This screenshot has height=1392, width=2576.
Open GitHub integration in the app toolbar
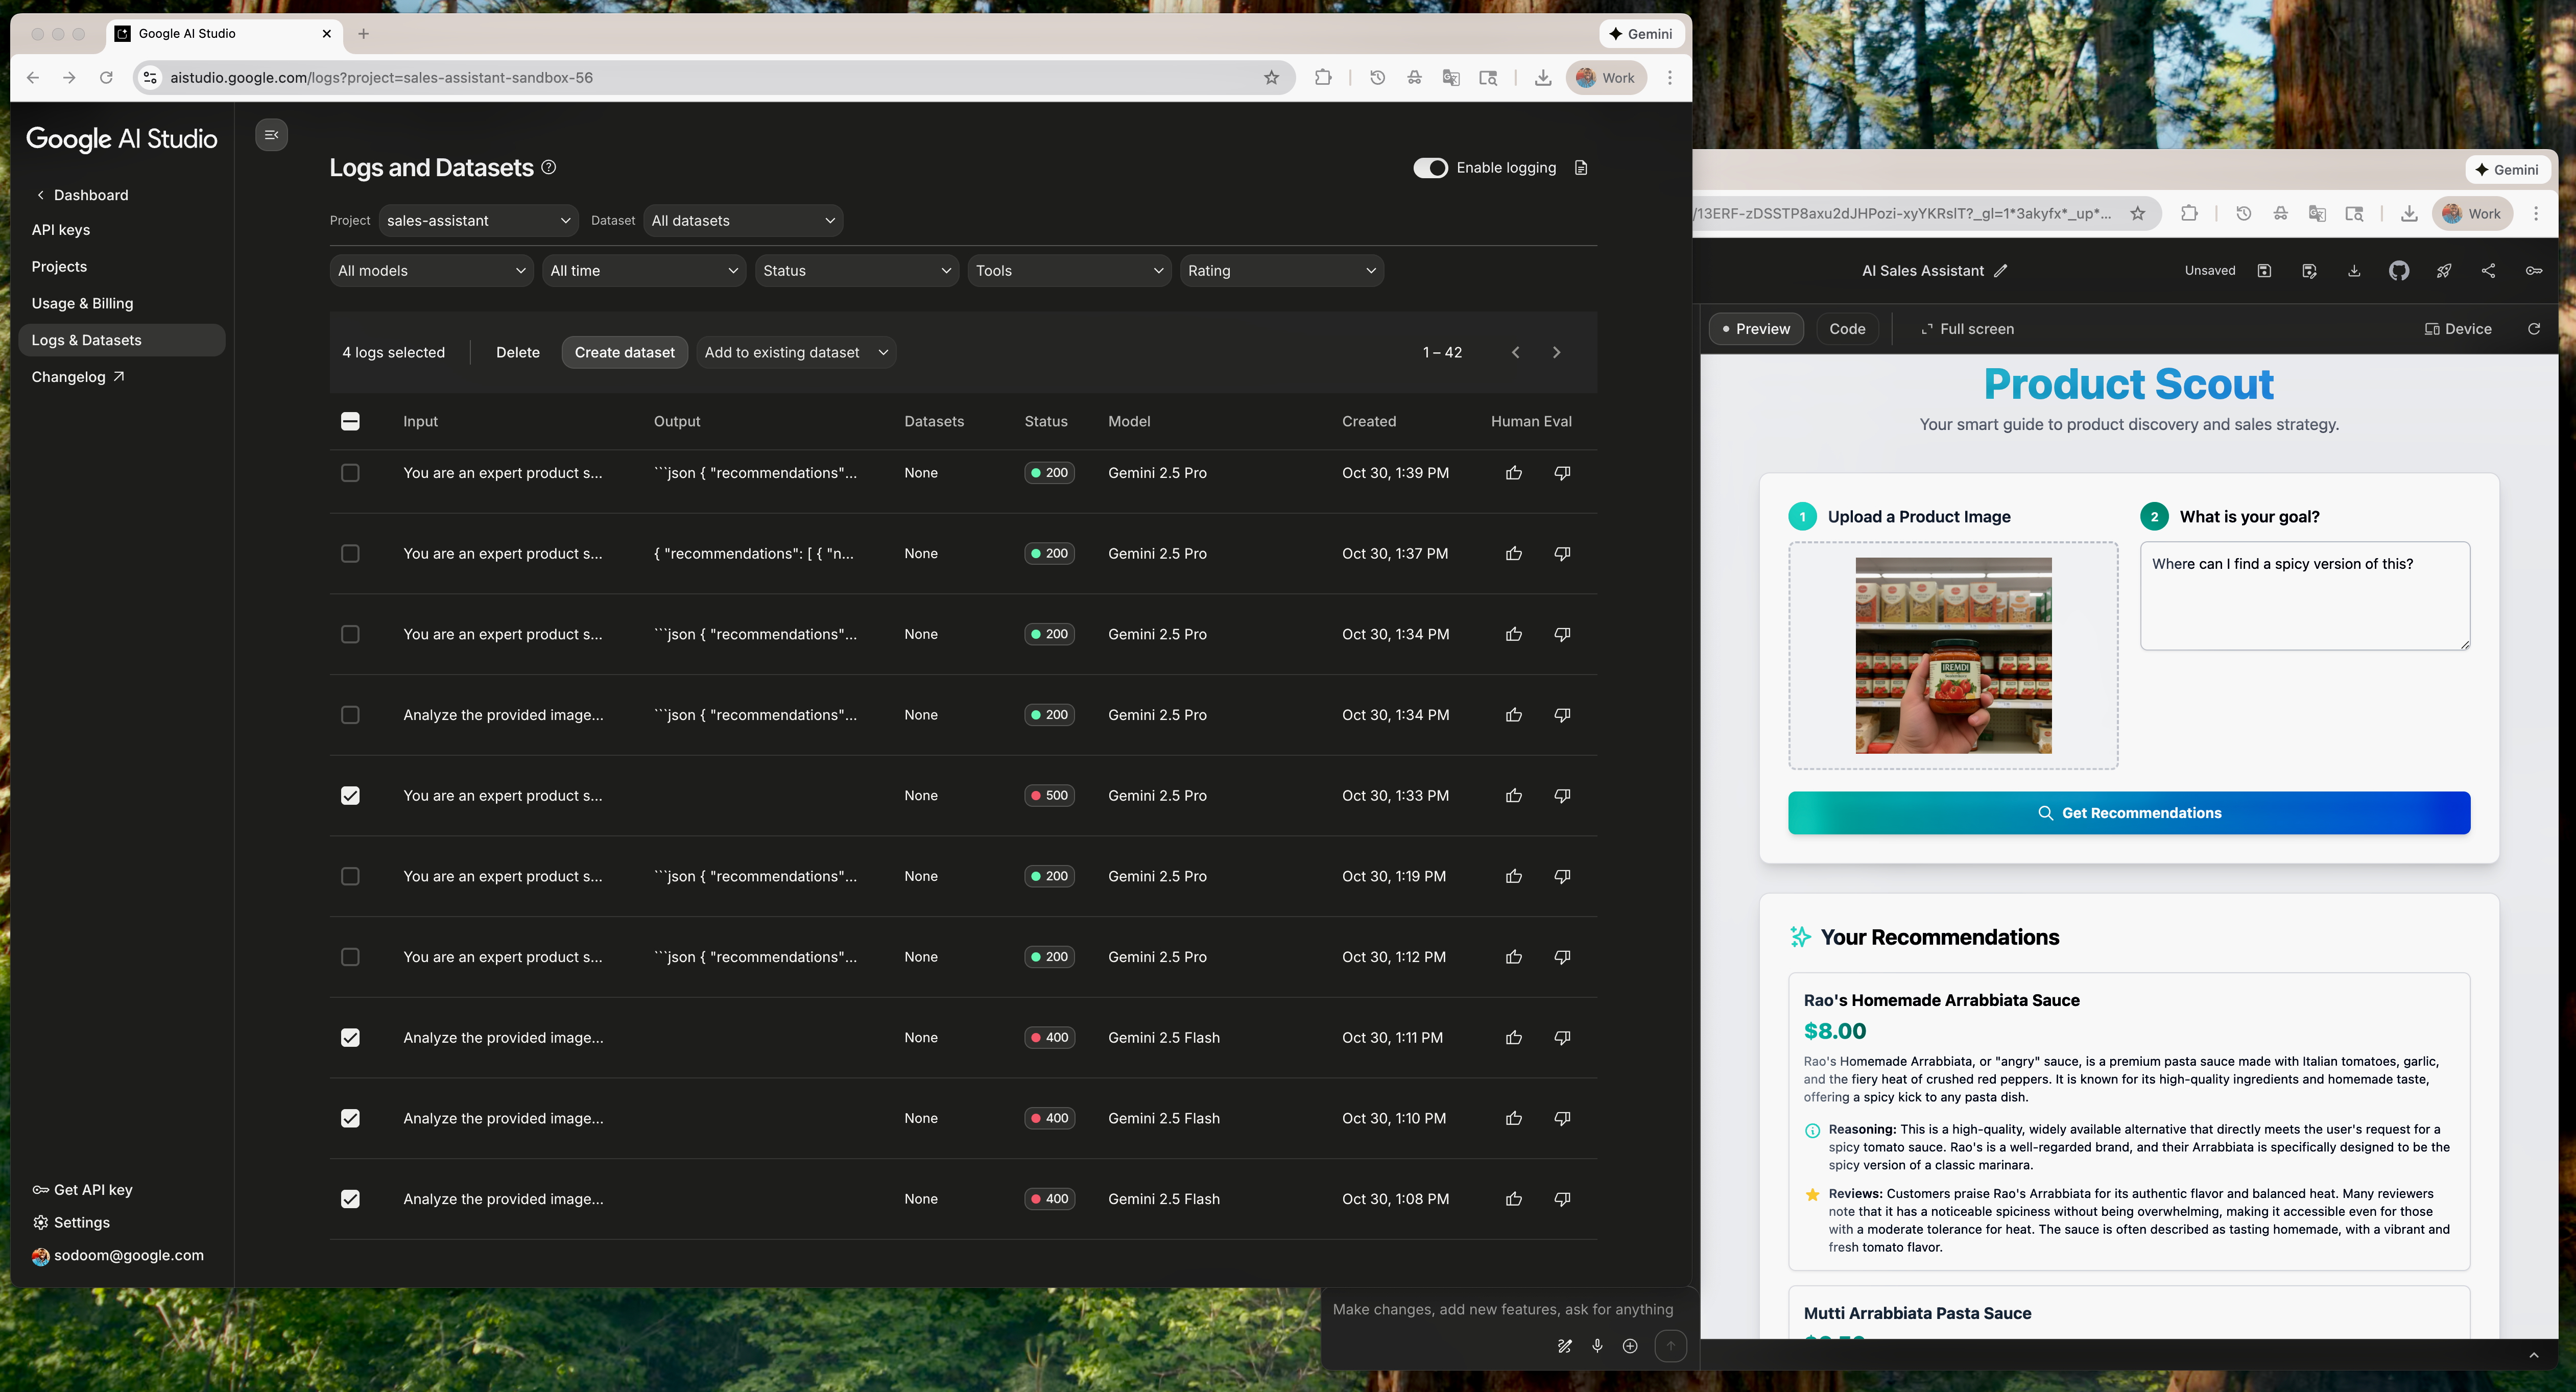[x=2398, y=271]
